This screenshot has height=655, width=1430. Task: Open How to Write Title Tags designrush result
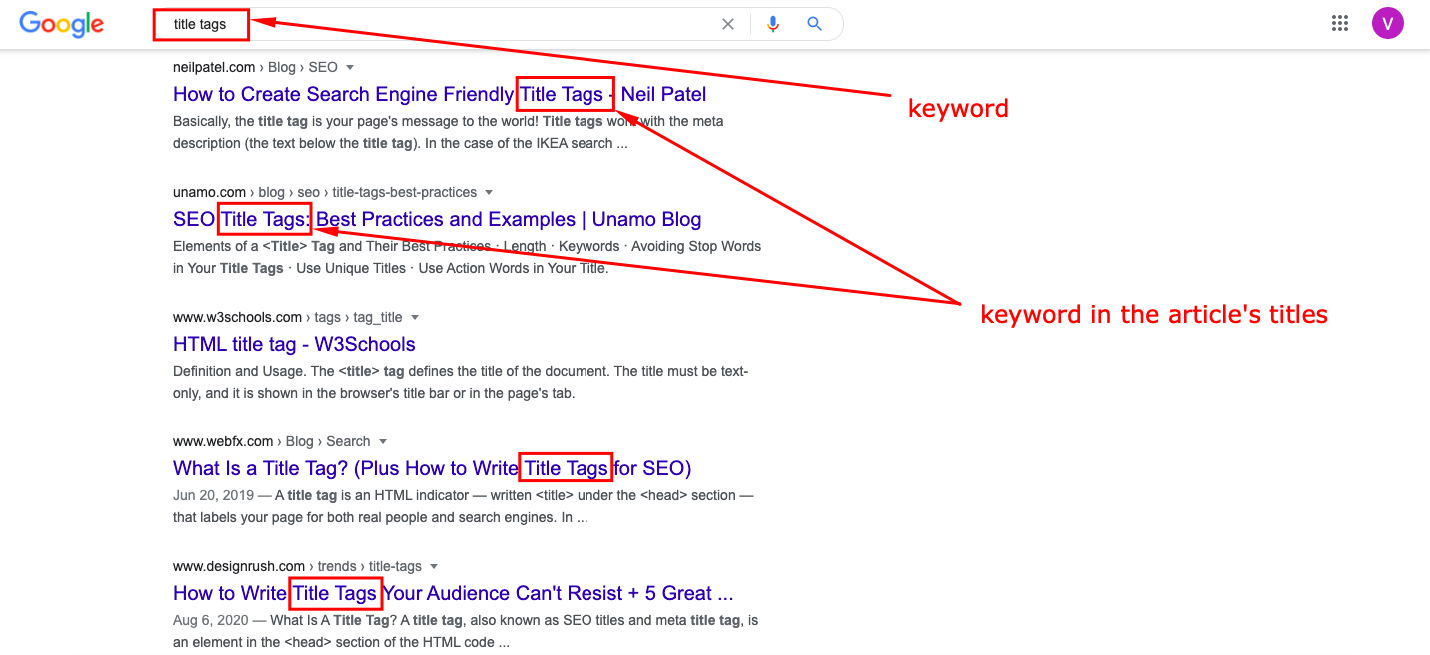[453, 593]
